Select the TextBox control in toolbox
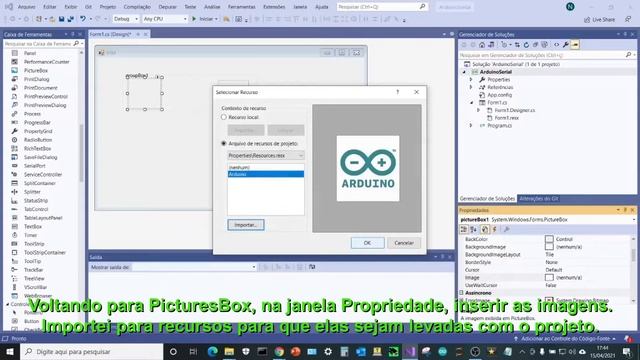 pyautogui.click(x=33, y=227)
